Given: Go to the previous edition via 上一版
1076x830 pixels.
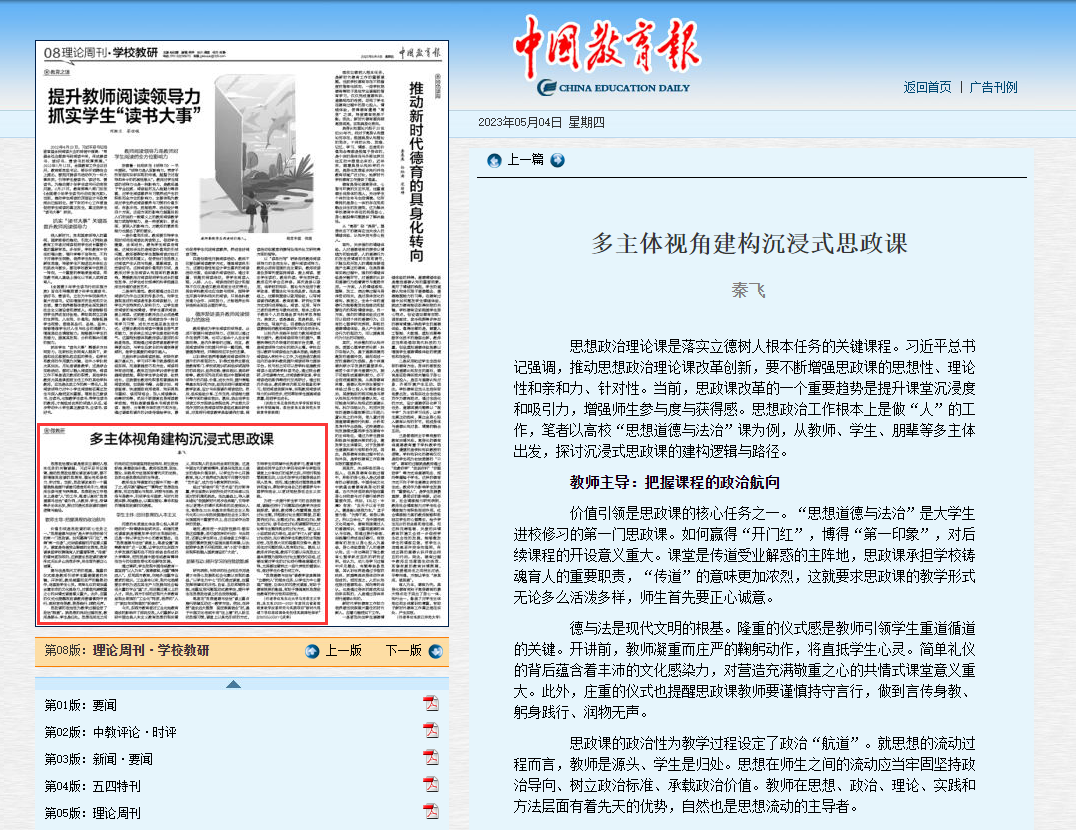Looking at the screenshot, I should 343,650.
